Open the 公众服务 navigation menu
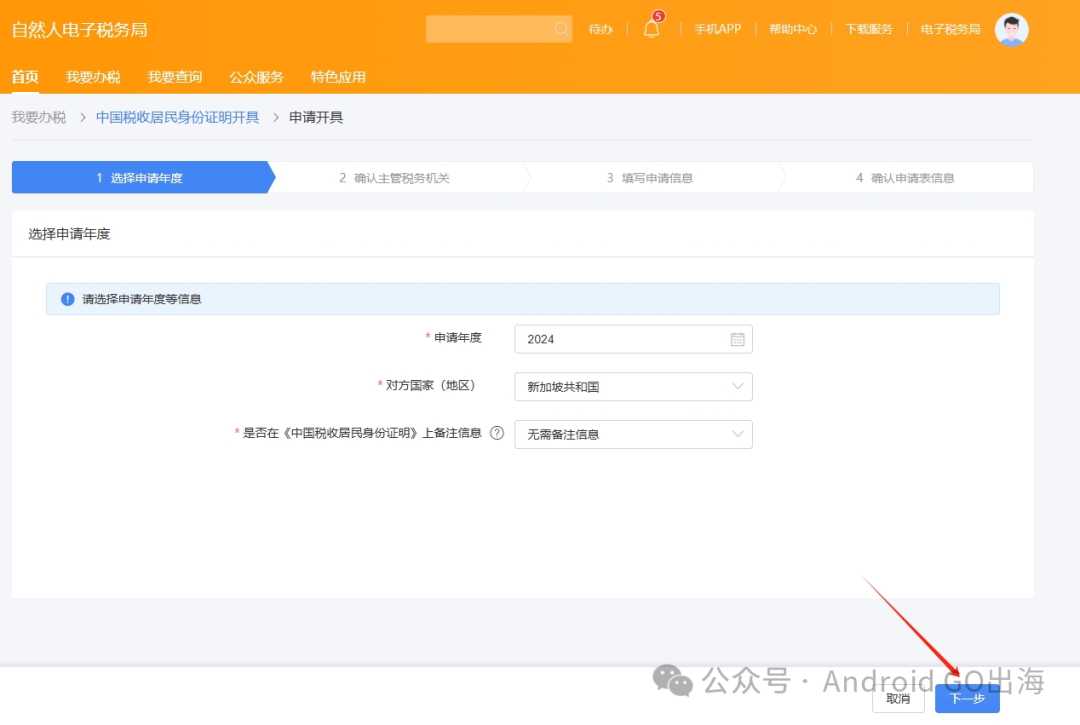This screenshot has width=1080, height=725. pyautogui.click(x=258, y=76)
